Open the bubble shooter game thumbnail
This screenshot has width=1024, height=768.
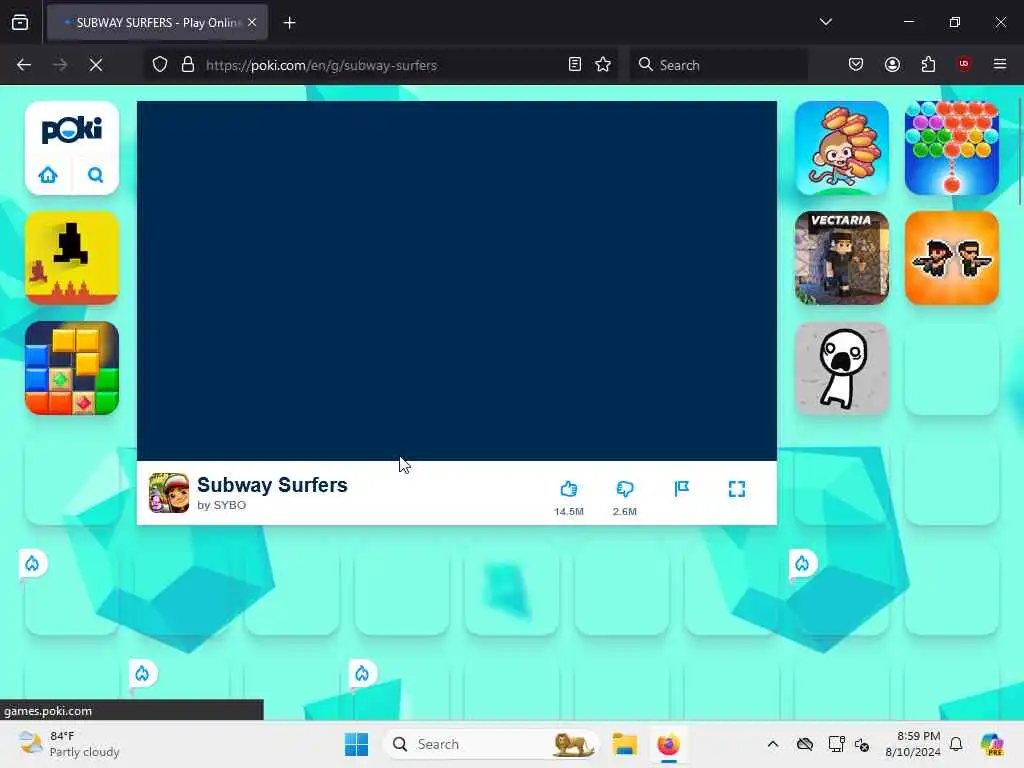coord(952,148)
